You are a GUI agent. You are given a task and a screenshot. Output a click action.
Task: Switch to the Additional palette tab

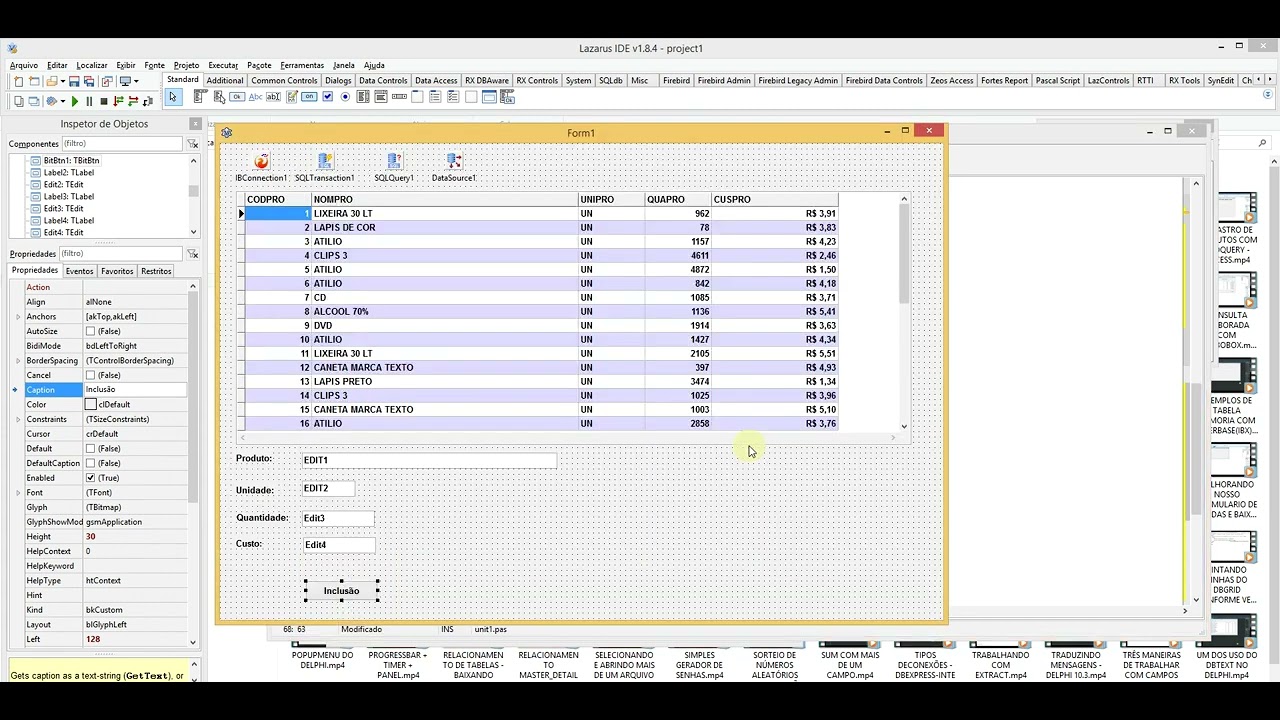(x=225, y=80)
